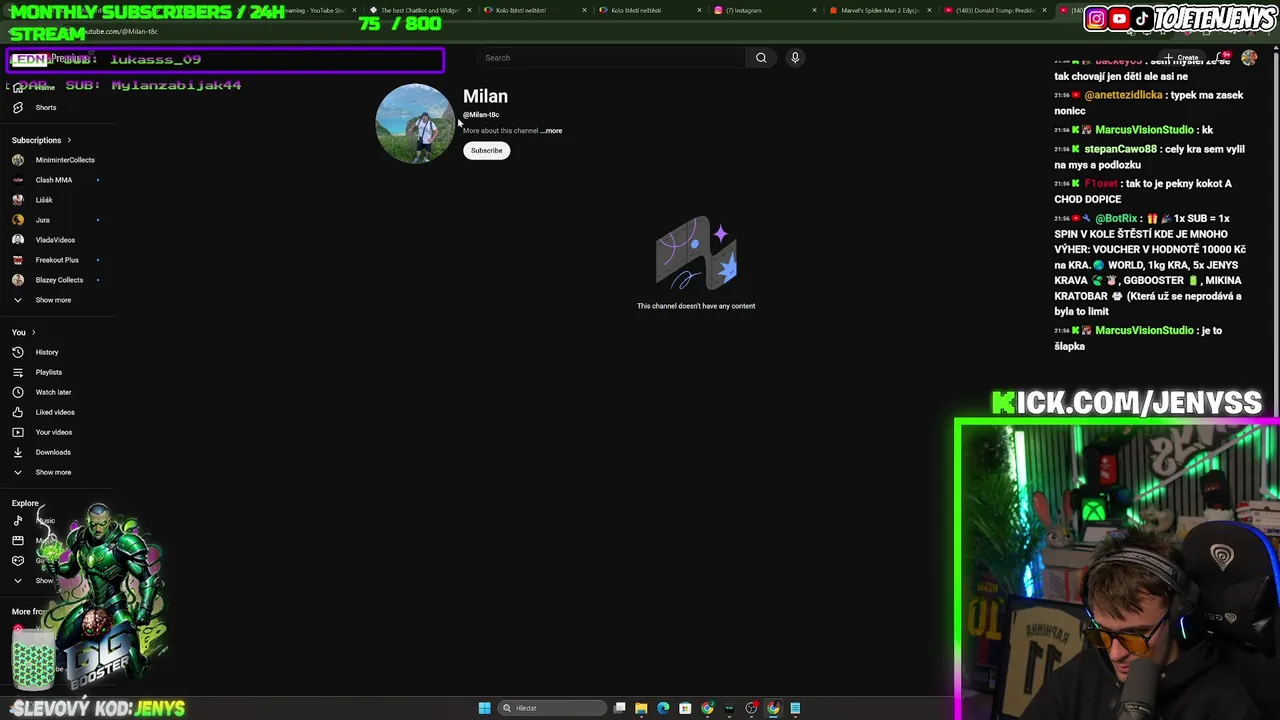The image size is (1280, 720).
Task: Expand the channel description via ...more
Action: pos(552,131)
